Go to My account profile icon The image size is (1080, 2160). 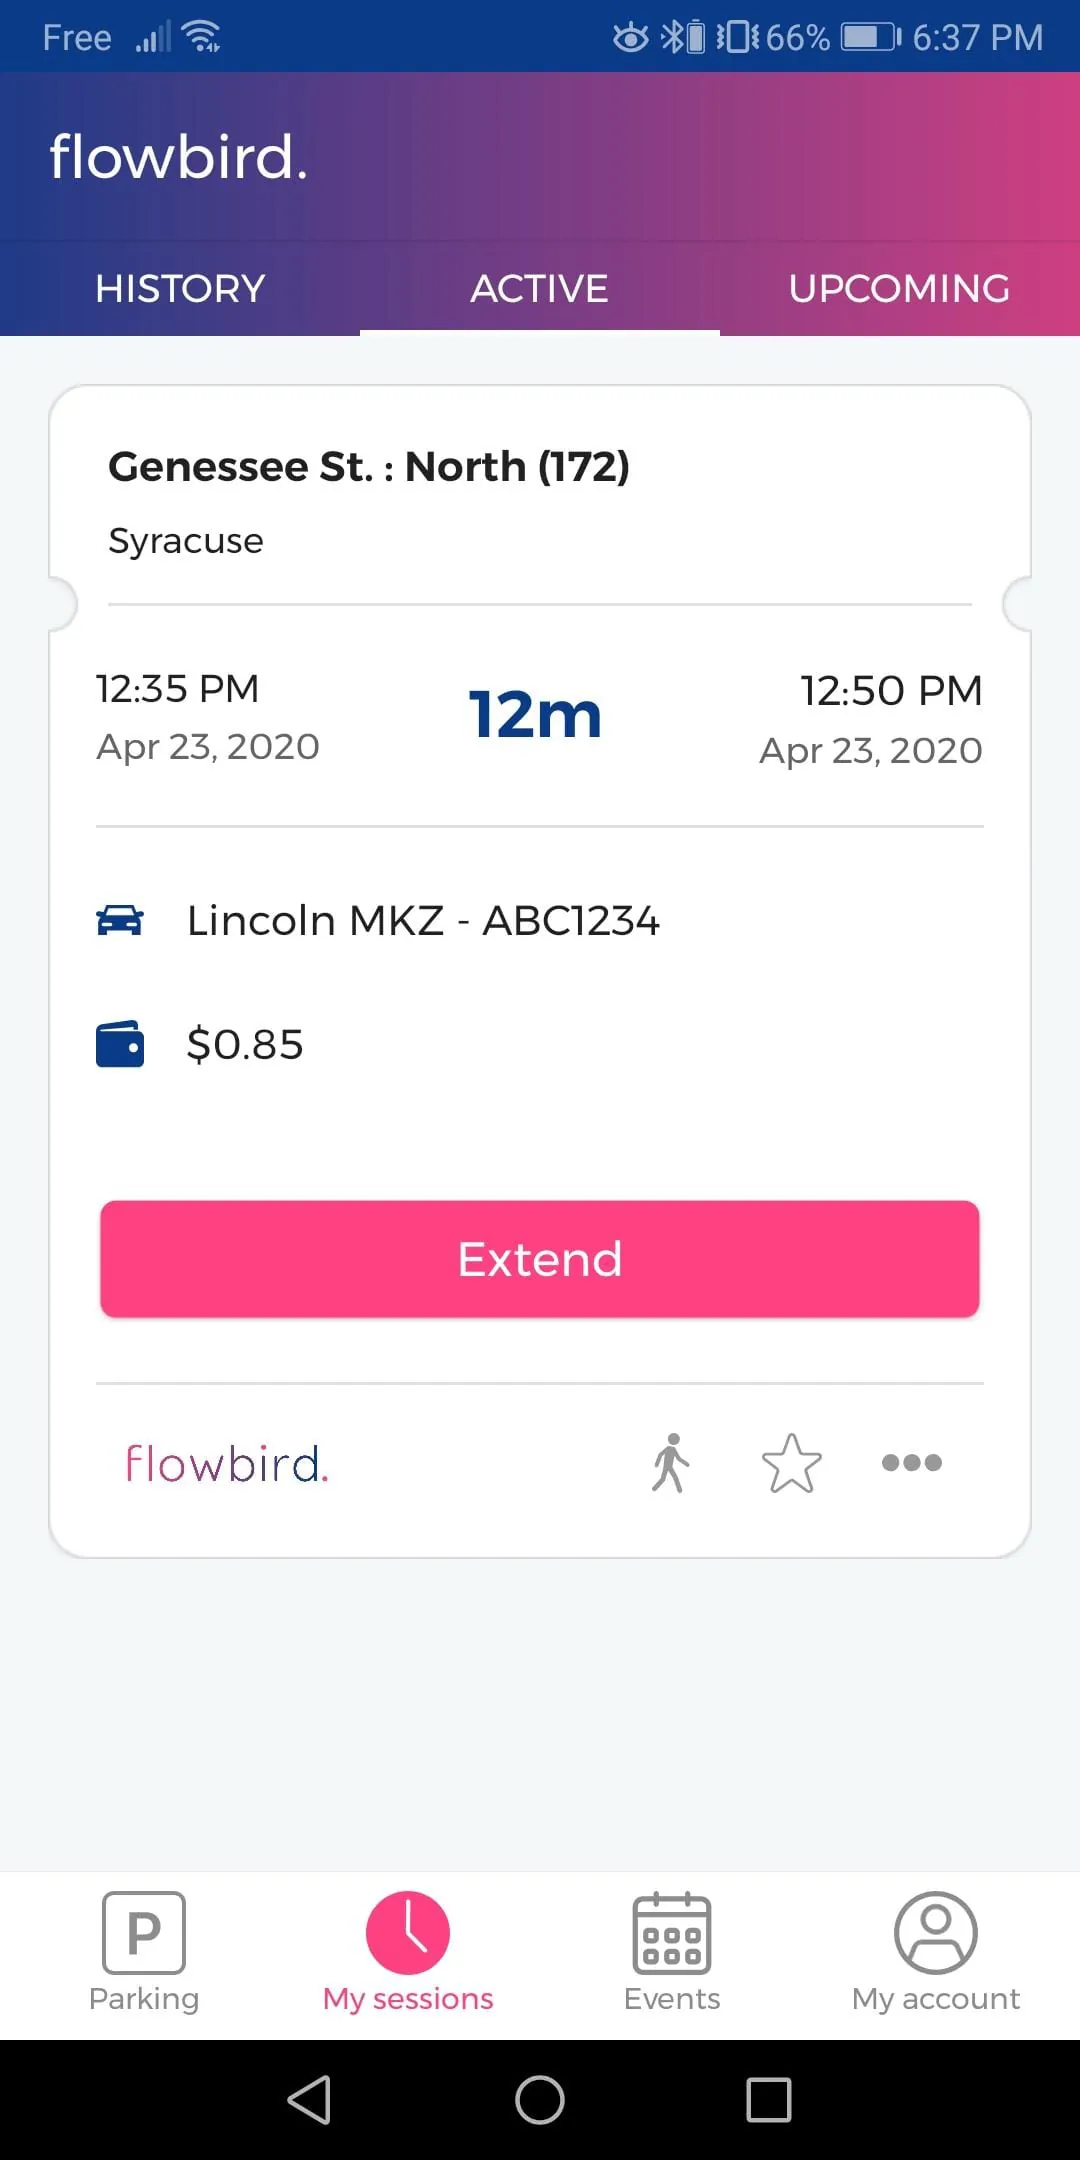(x=936, y=1933)
